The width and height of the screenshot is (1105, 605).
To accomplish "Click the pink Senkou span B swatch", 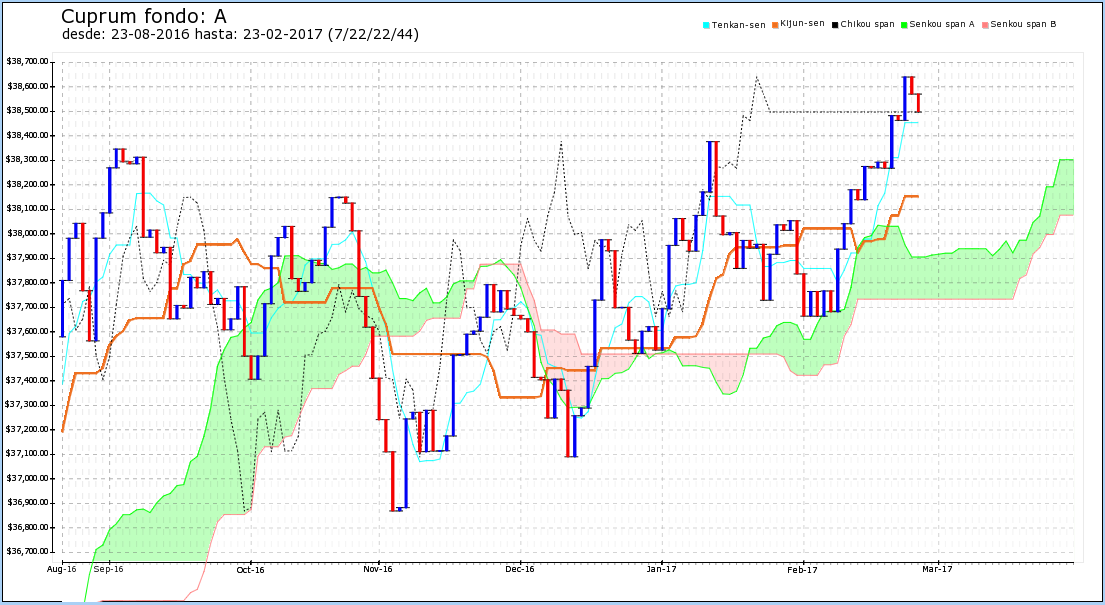I will tap(985, 25).
